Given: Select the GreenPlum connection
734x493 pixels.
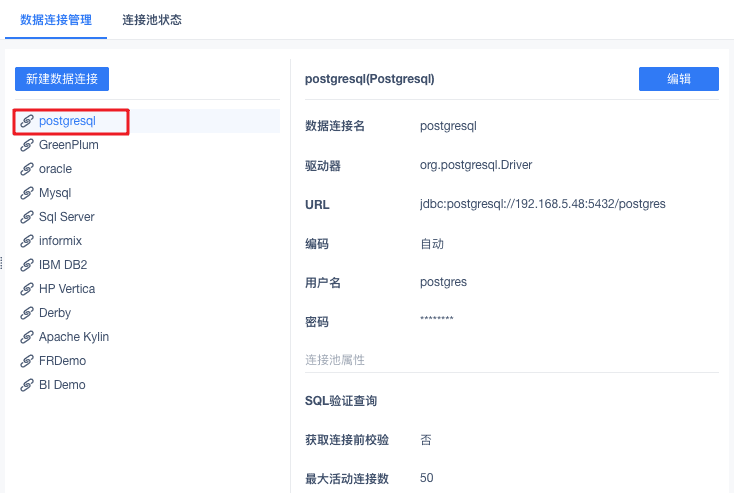Looking at the screenshot, I should [x=69, y=145].
